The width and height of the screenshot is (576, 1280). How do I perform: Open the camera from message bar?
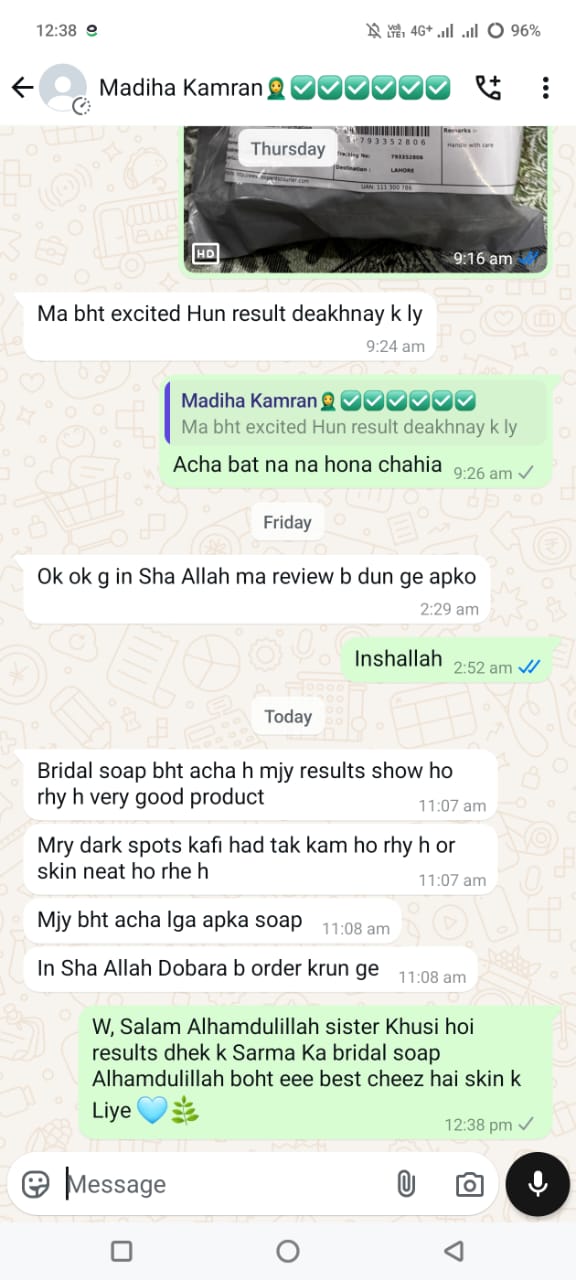tap(469, 1185)
